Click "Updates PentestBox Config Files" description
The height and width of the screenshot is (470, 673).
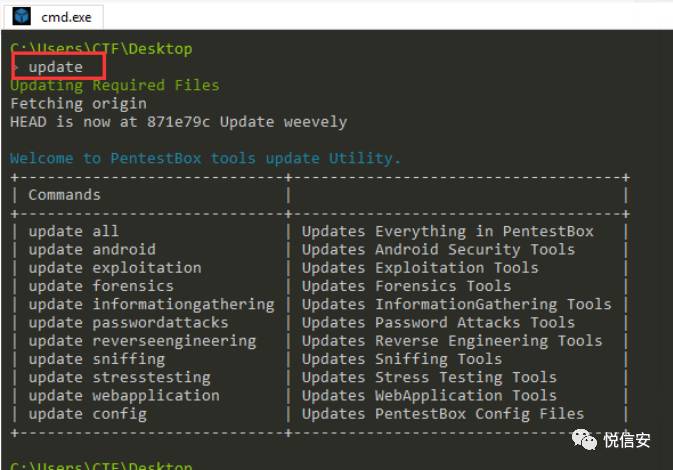point(443,414)
